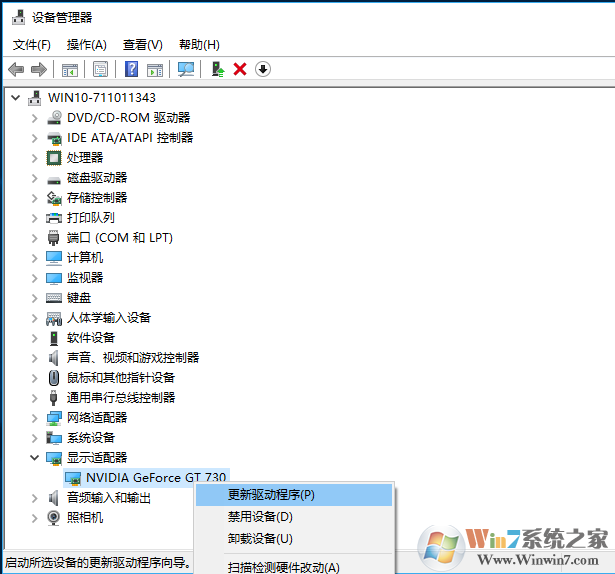Viewport: 615px width, 574px height.
Task: Expand the DVD/CD-ROM 驱动器 category
Action: point(35,118)
